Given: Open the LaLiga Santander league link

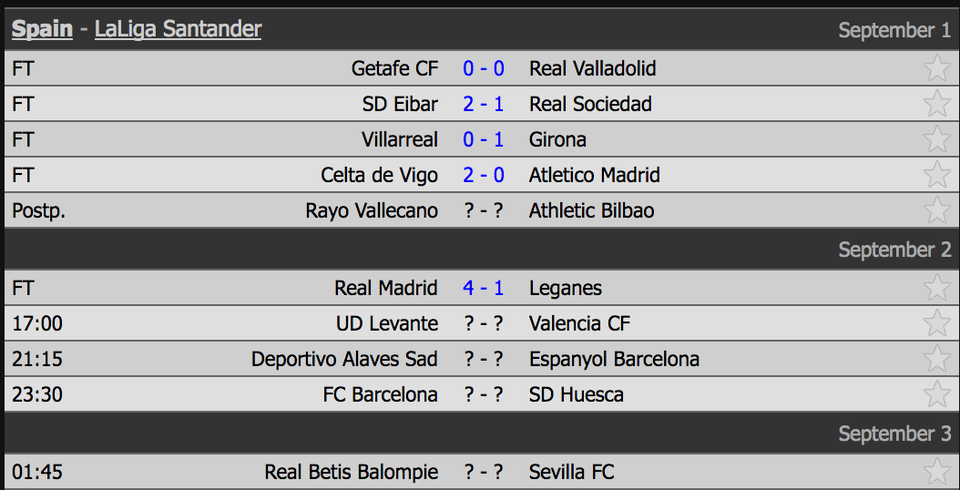Looking at the screenshot, I should [178, 29].
